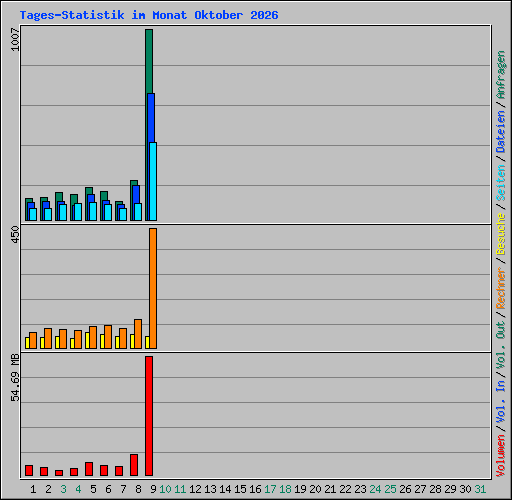Click green weekend day "11" on the x-axis
Image resolution: width=512 pixels, height=500 pixels.
(x=180, y=489)
